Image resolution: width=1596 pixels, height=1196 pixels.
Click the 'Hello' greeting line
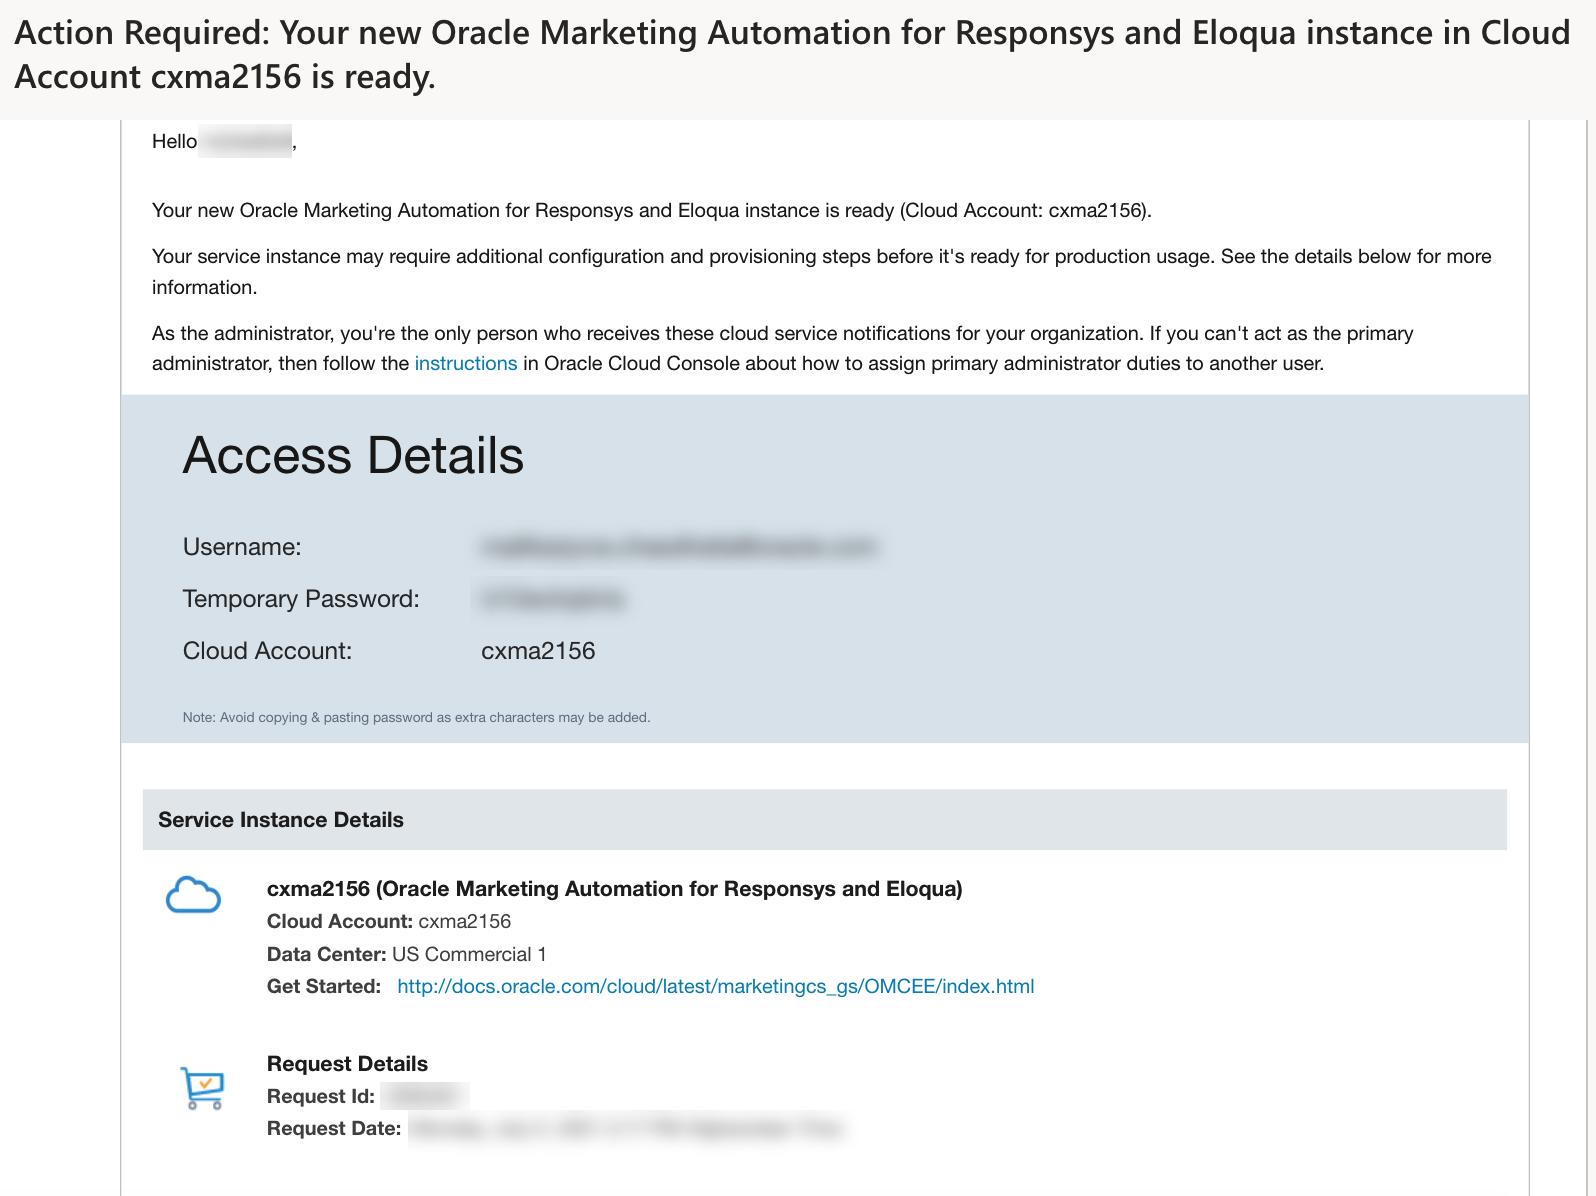pos(224,141)
